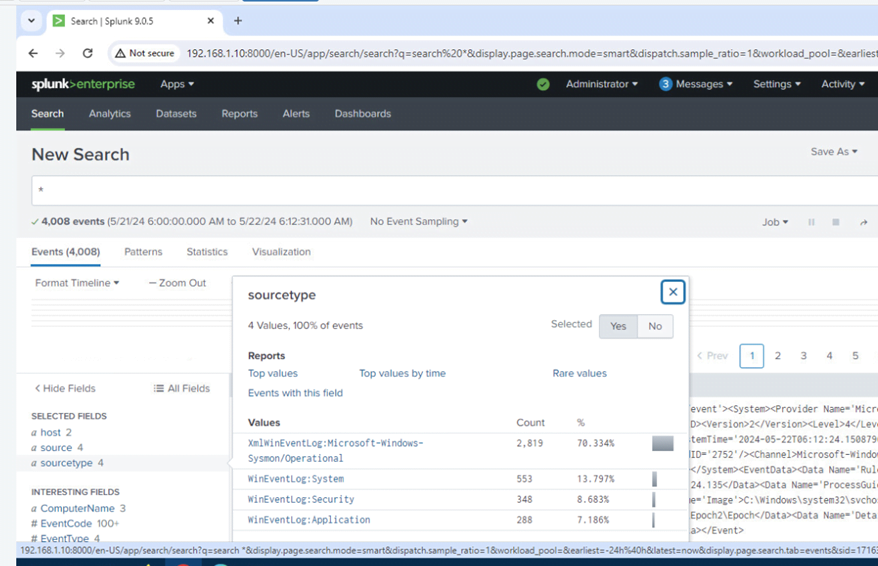This screenshot has width=878, height=566.
Task: Select the EventCode field
Action: 66,523
